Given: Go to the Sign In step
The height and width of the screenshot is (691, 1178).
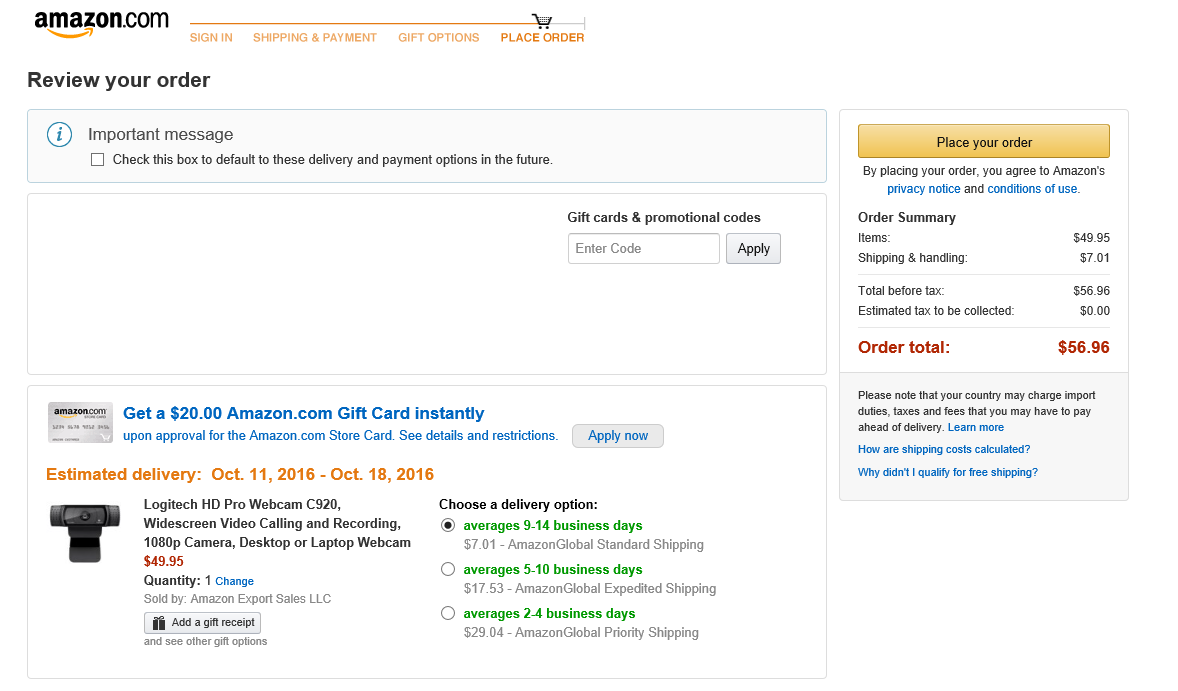Looking at the screenshot, I should (x=211, y=38).
